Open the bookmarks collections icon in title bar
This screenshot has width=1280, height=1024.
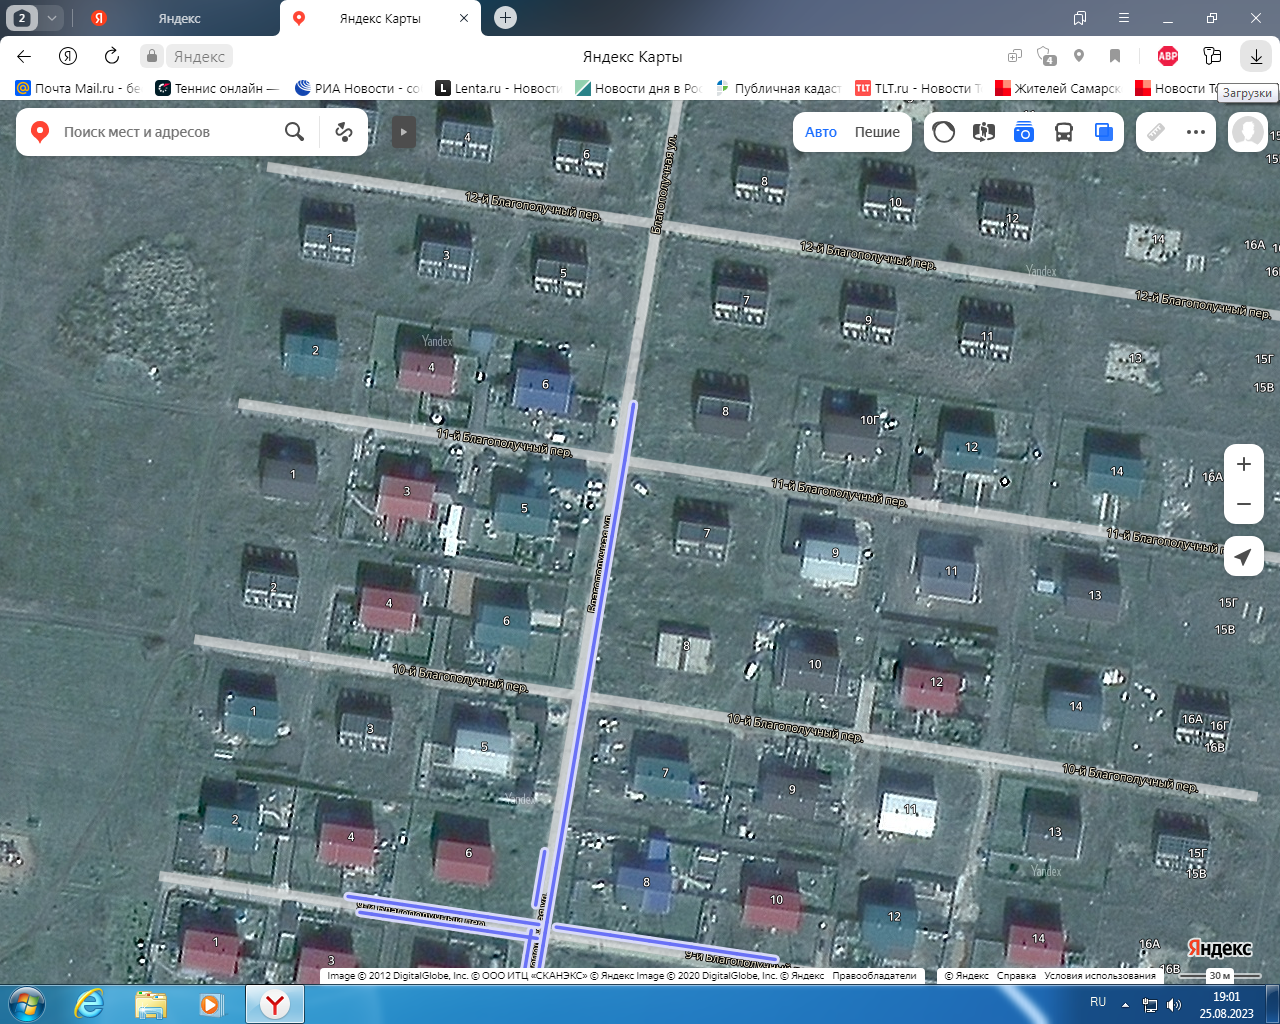click(x=1080, y=18)
